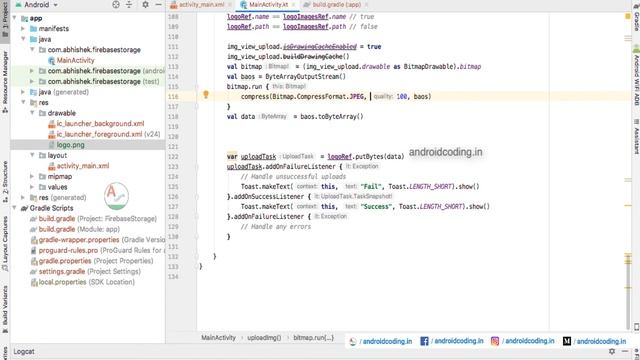The width and height of the screenshot is (640, 360).
Task: Collapse the drawable folder
Action: coord(32,113)
